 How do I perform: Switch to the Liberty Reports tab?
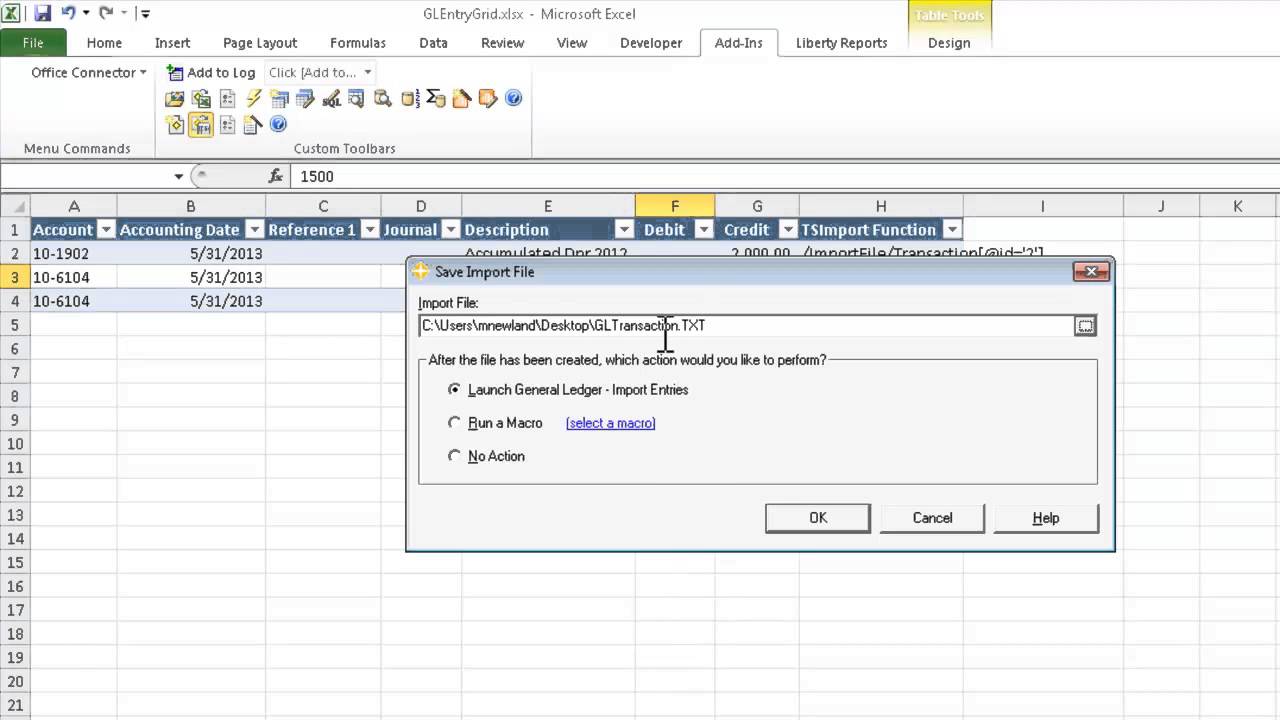[841, 43]
